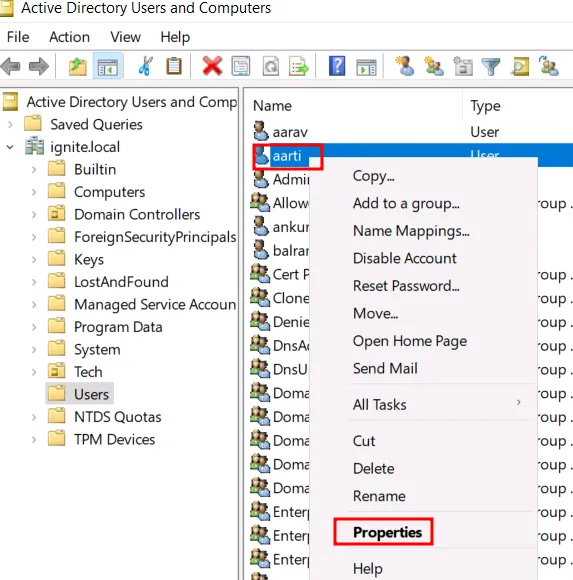Select the LostAndFound tree item

coord(121,282)
